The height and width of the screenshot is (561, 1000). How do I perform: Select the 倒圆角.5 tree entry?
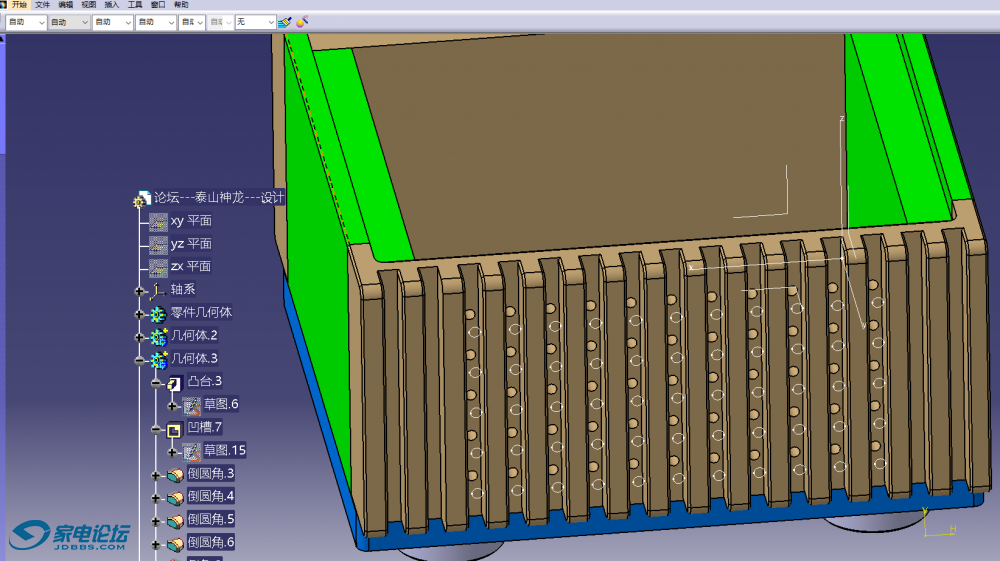[210, 520]
